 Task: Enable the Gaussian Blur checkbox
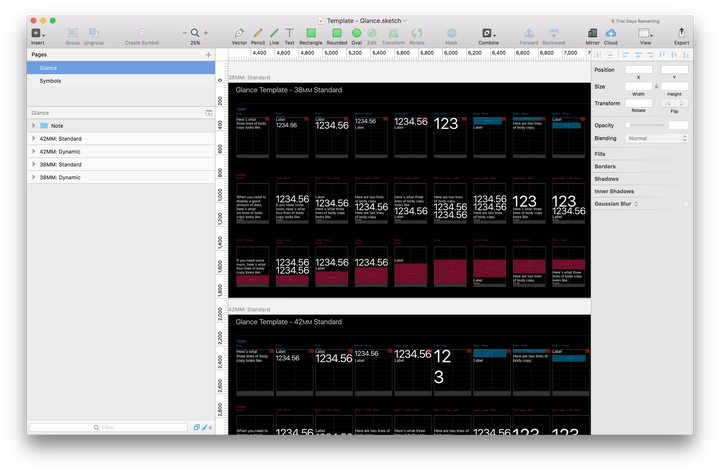coord(686,204)
